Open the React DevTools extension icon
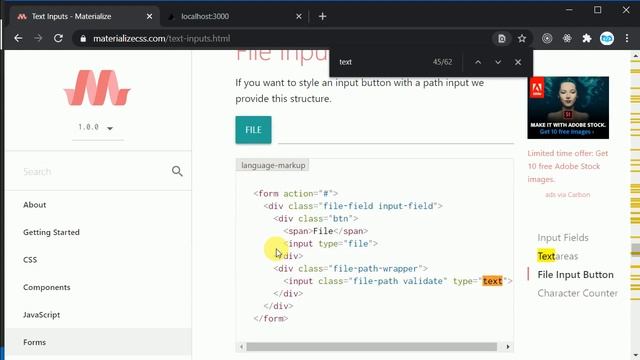Image resolution: width=640 pixels, height=360 pixels. coord(567,38)
